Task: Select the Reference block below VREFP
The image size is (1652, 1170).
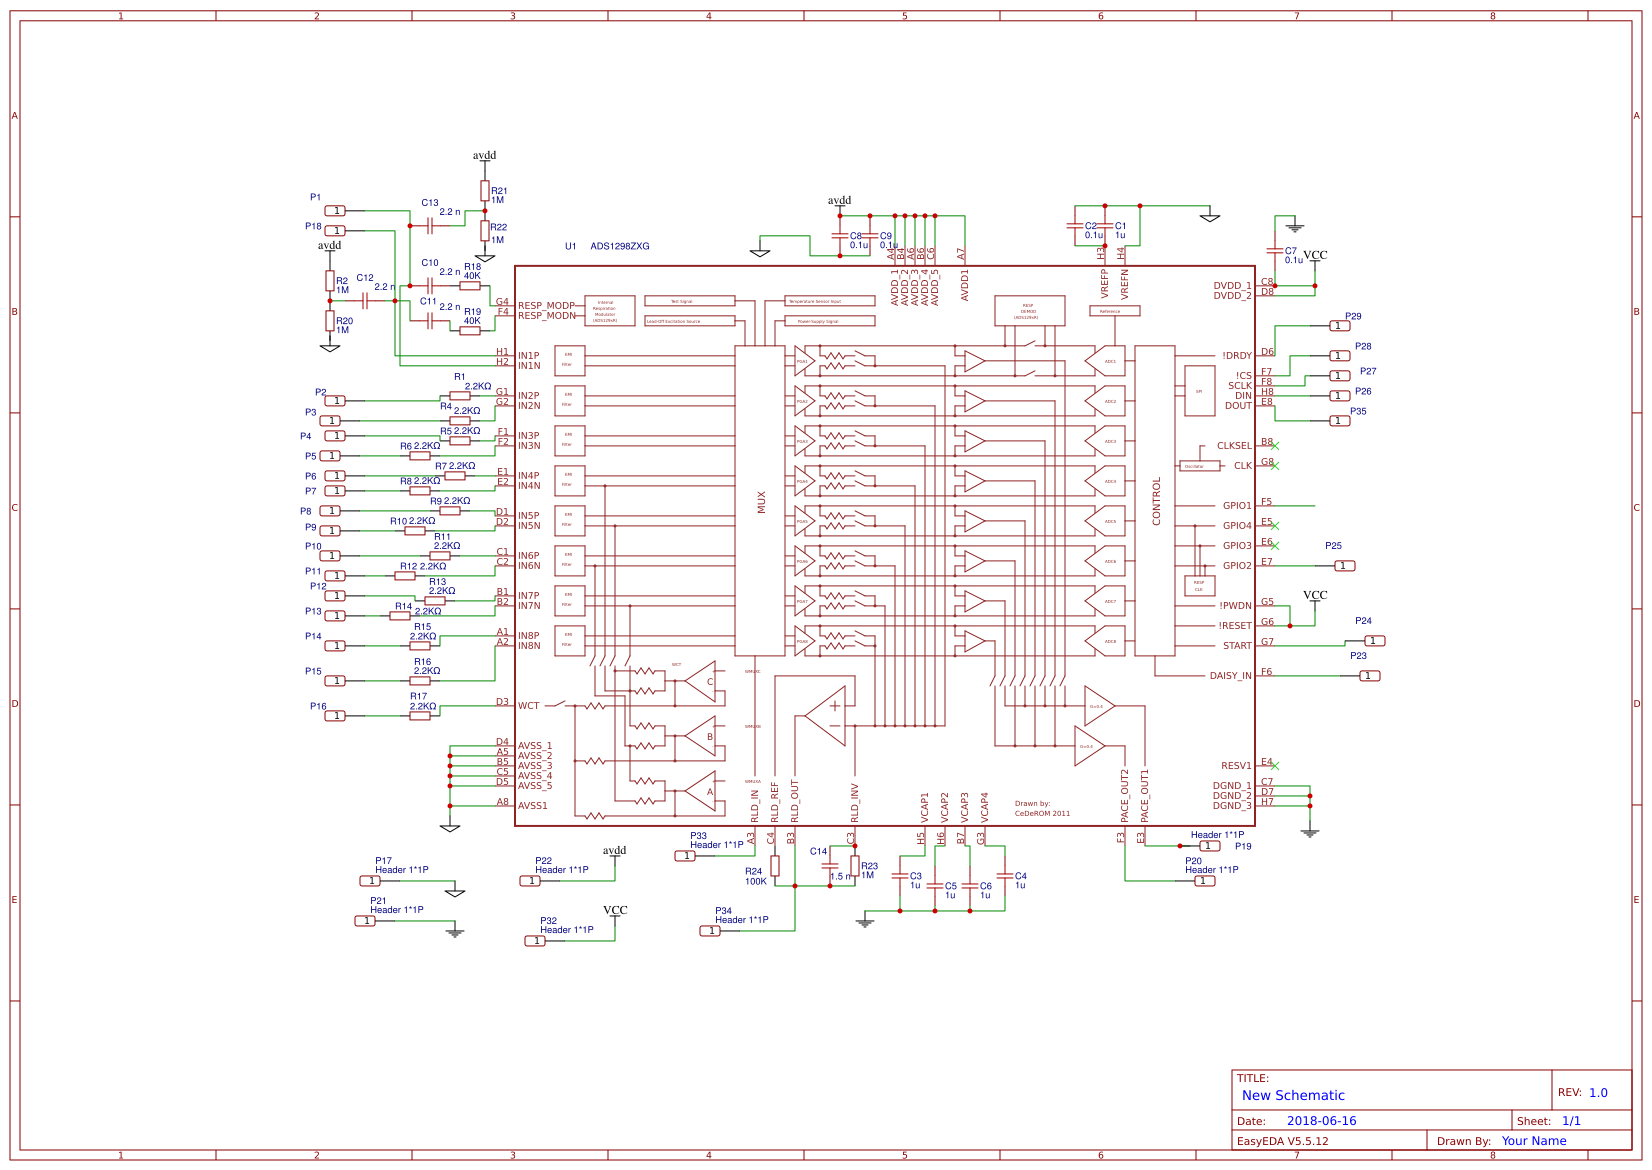Action: point(1113,310)
